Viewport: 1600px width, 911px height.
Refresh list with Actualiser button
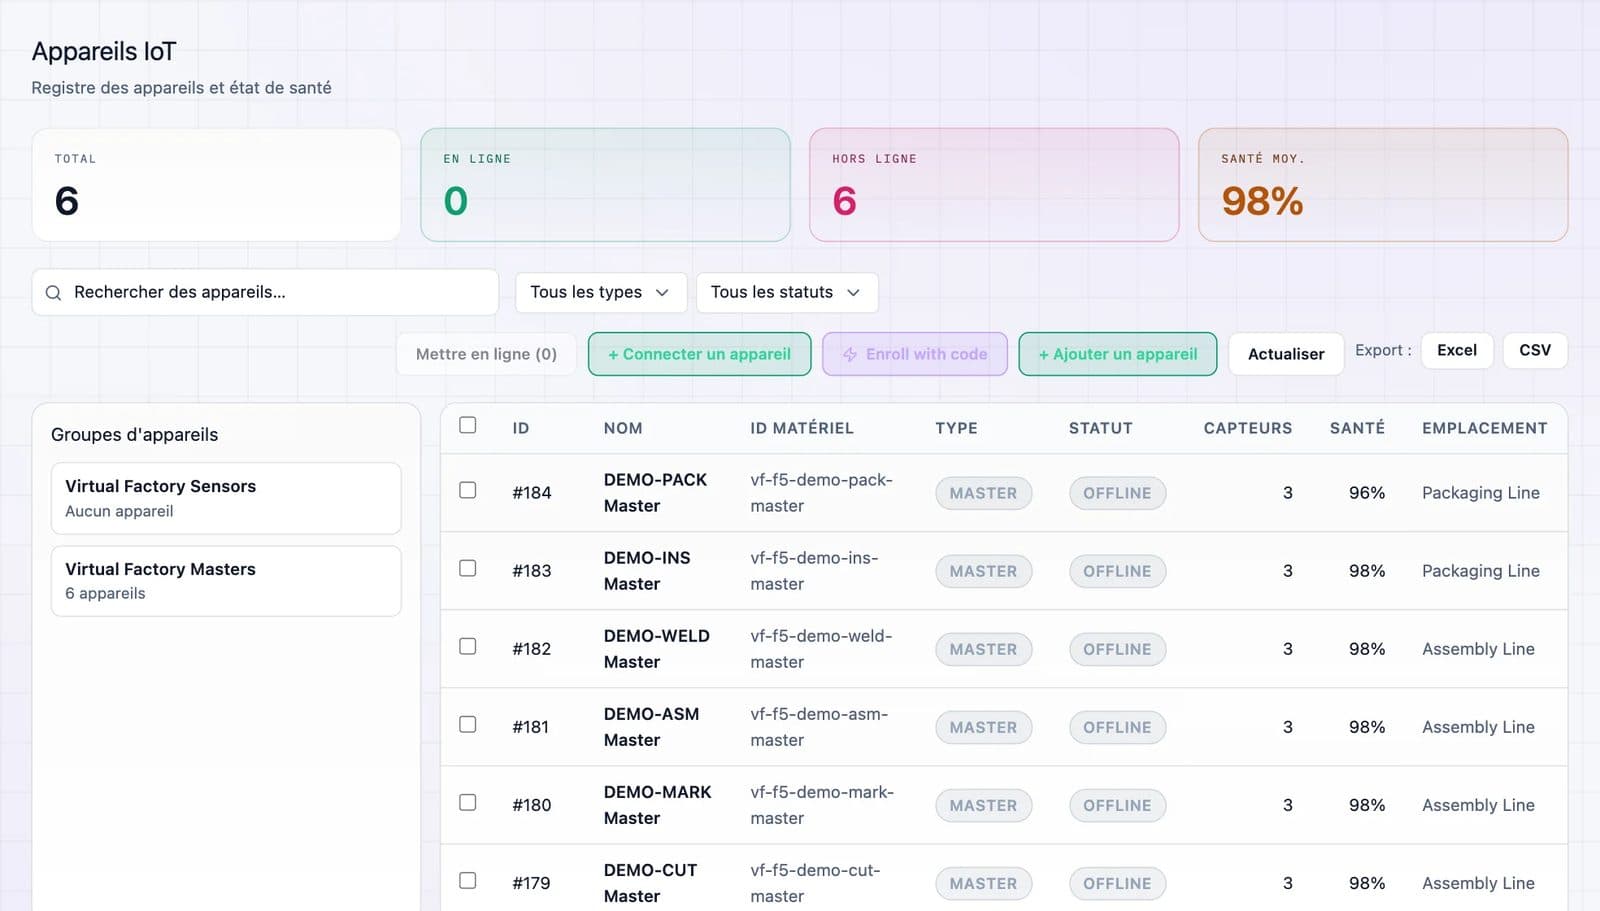tap(1286, 354)
